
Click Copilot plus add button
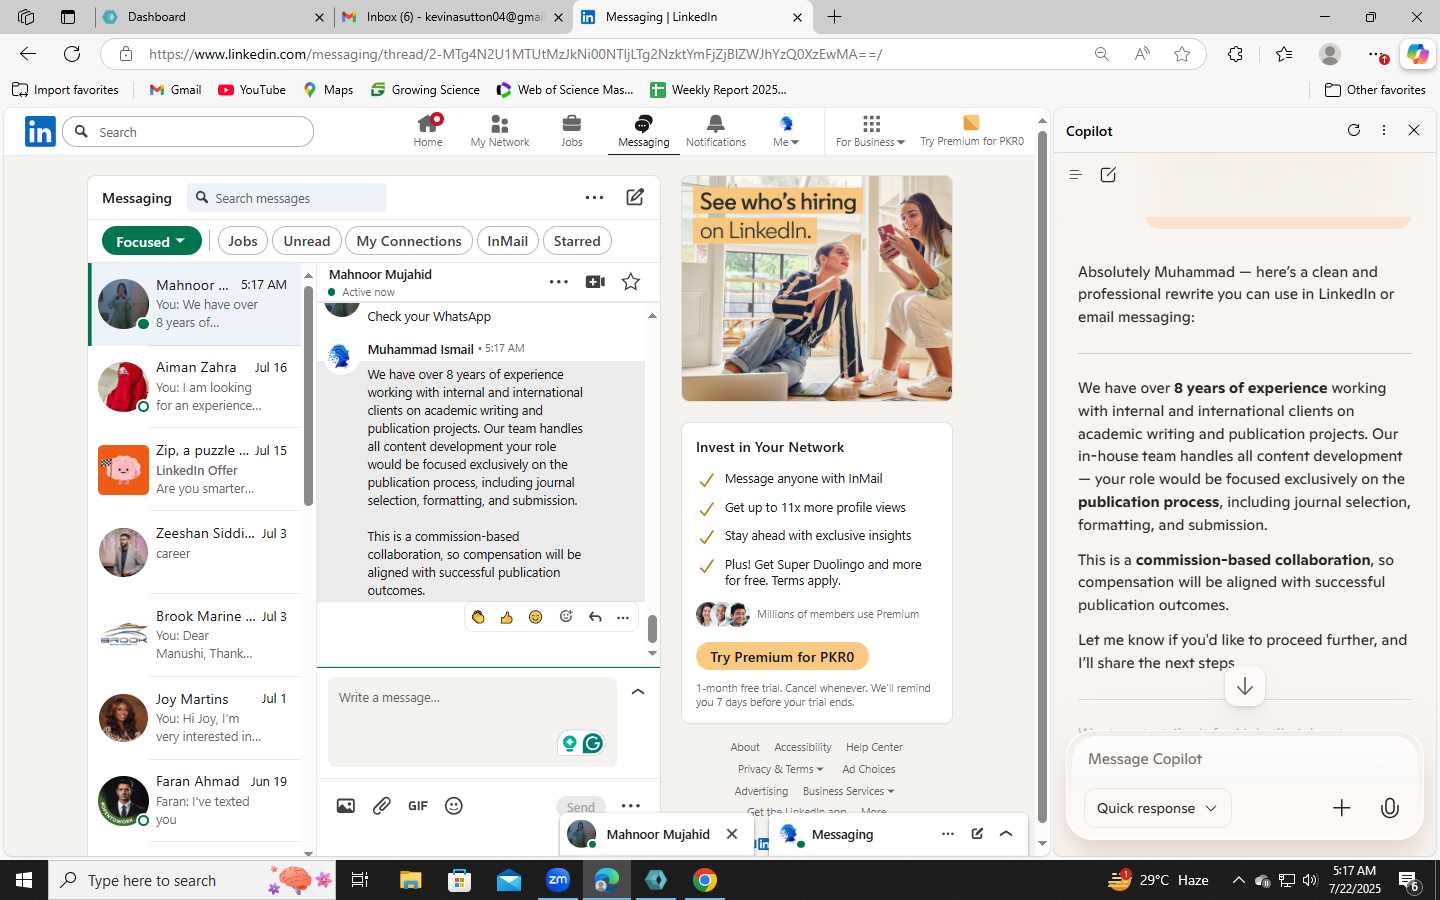1342,808
